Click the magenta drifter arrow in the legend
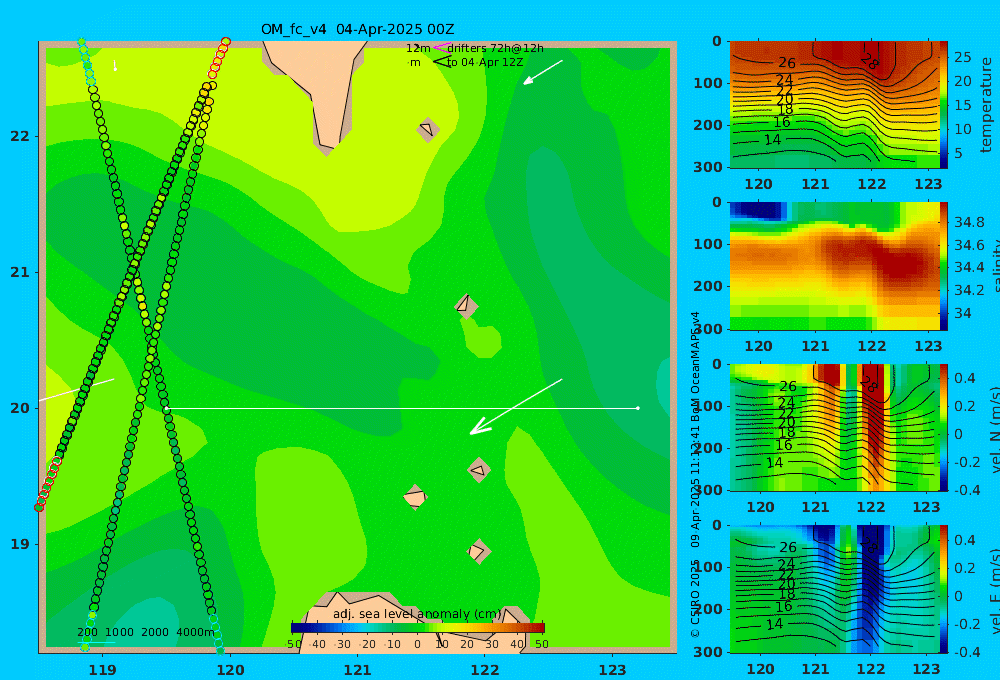 pos(441,47)
